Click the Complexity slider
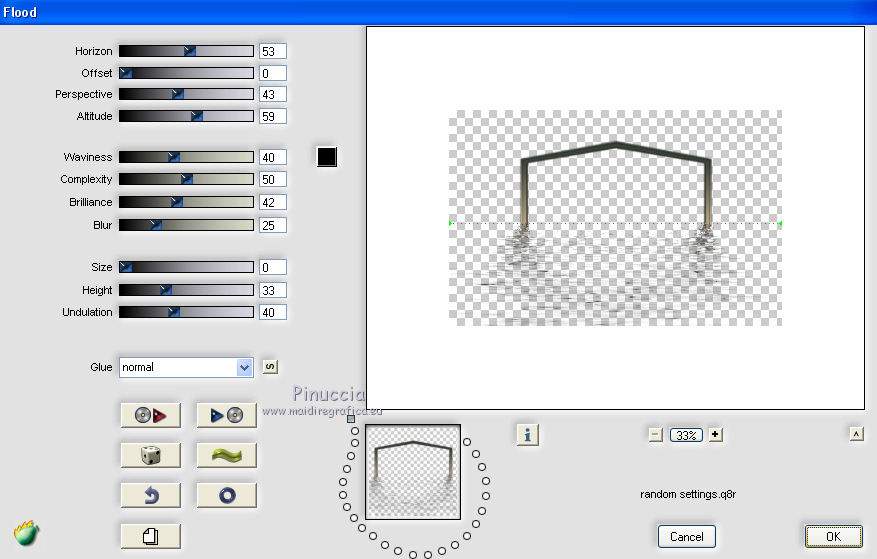The image size is (877, 559). coord(186,179)
